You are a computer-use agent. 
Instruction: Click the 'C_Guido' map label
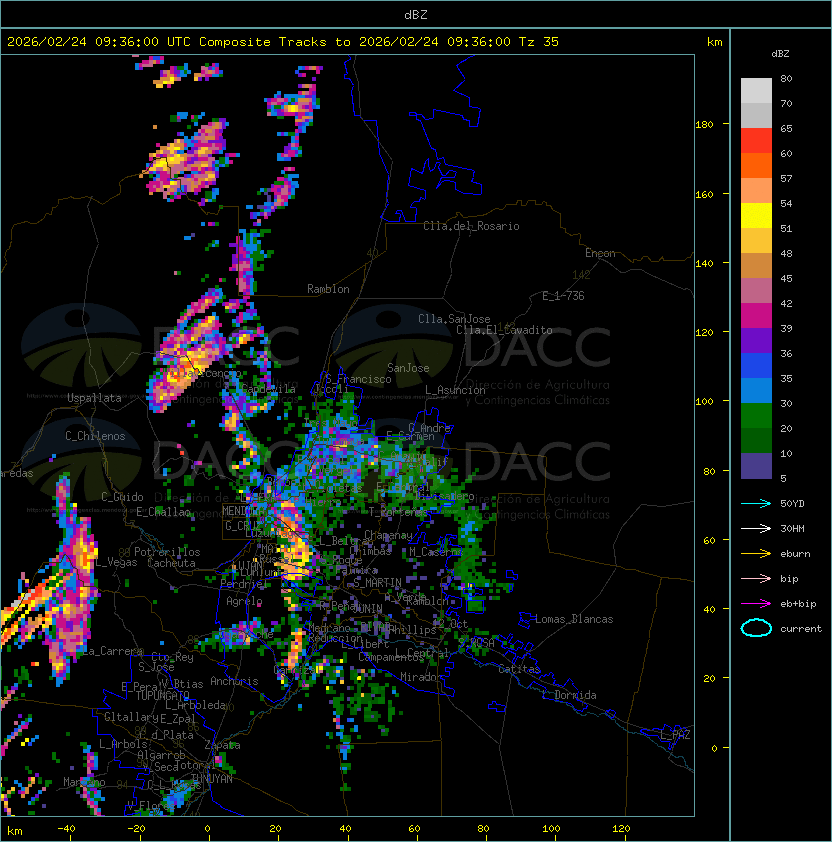122,497
